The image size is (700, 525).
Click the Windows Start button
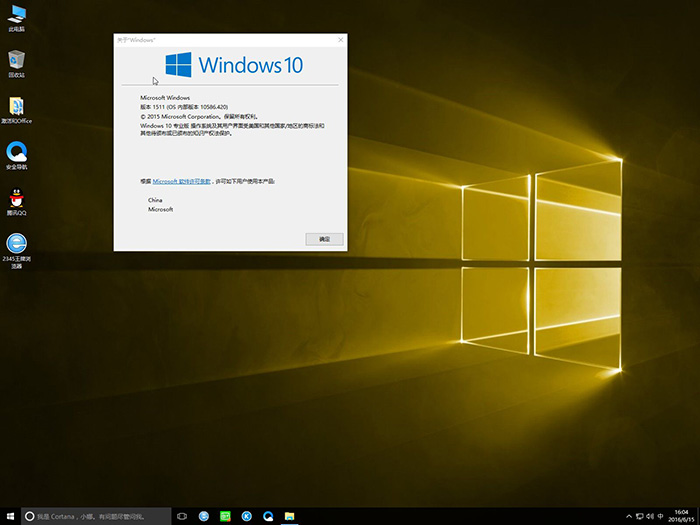[10, 516]
